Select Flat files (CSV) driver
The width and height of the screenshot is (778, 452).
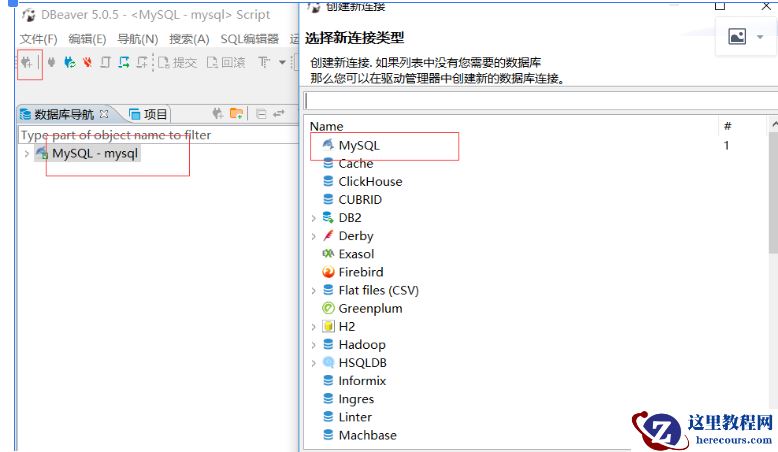[379, 290]
